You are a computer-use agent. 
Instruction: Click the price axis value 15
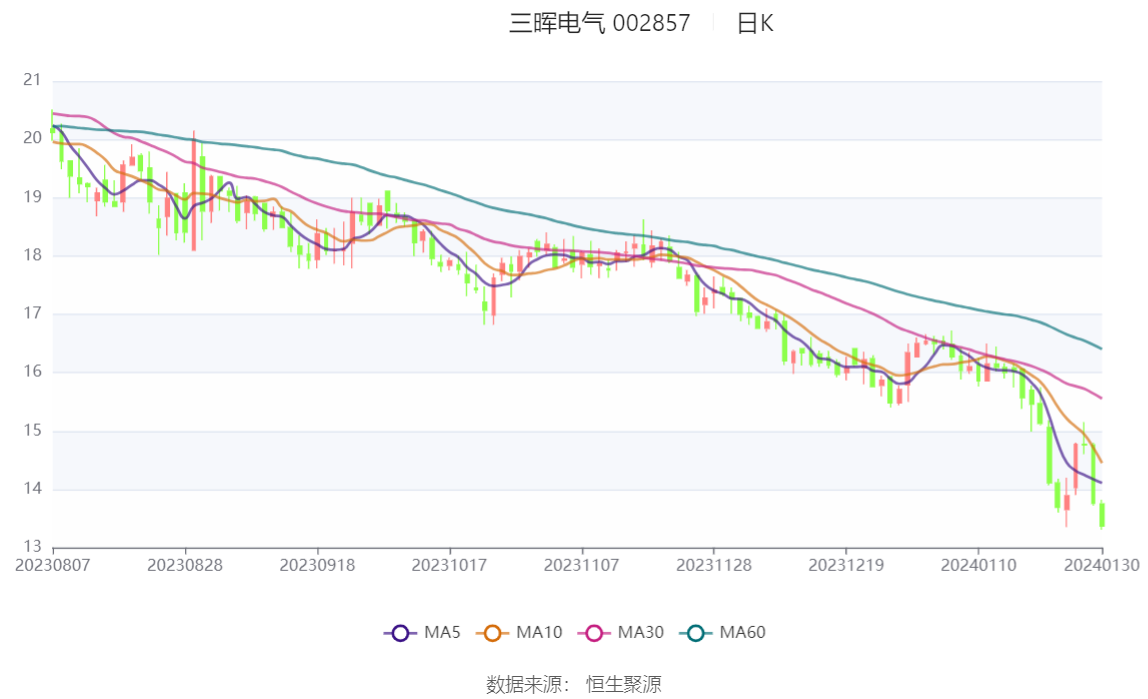(x=32, y=430)
